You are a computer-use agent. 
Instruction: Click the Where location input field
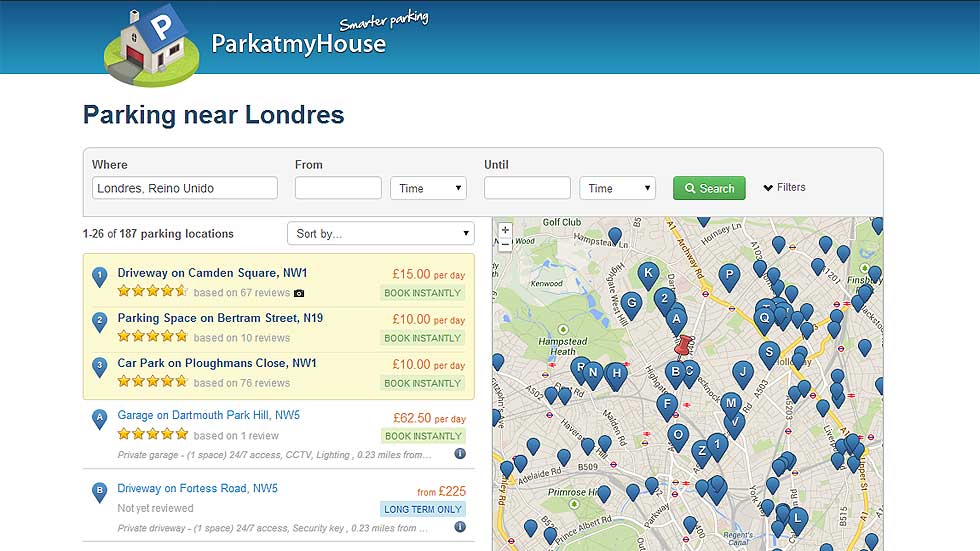[184, 188]
